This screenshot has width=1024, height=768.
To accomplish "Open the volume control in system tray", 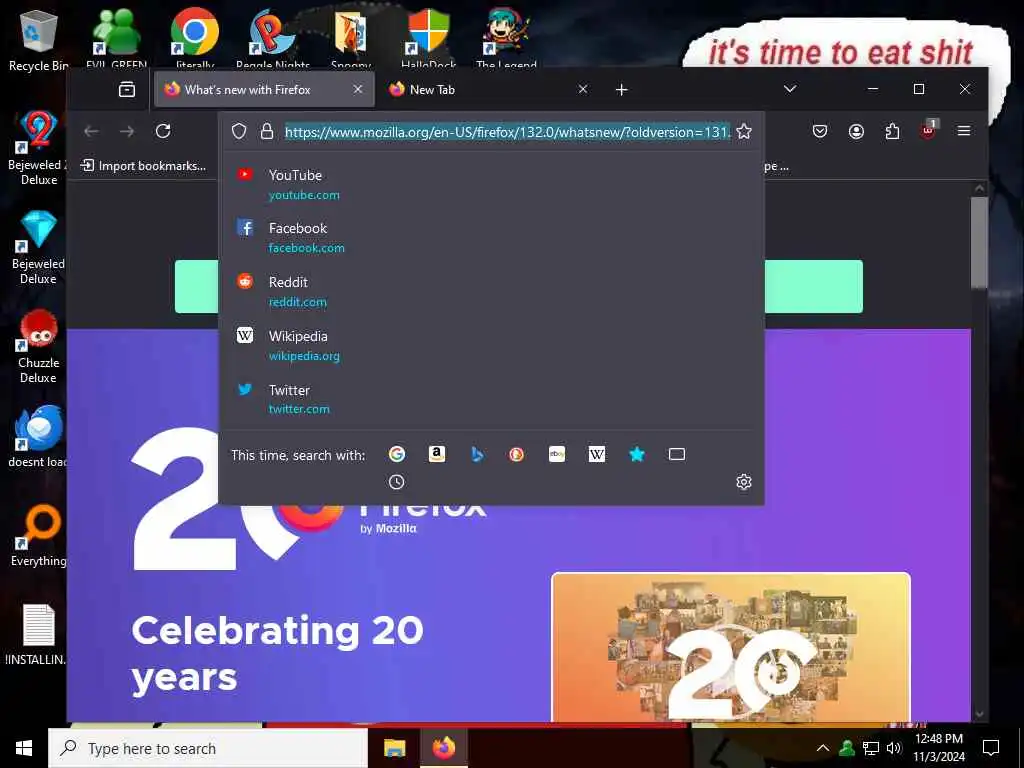I will pos(894,748).
